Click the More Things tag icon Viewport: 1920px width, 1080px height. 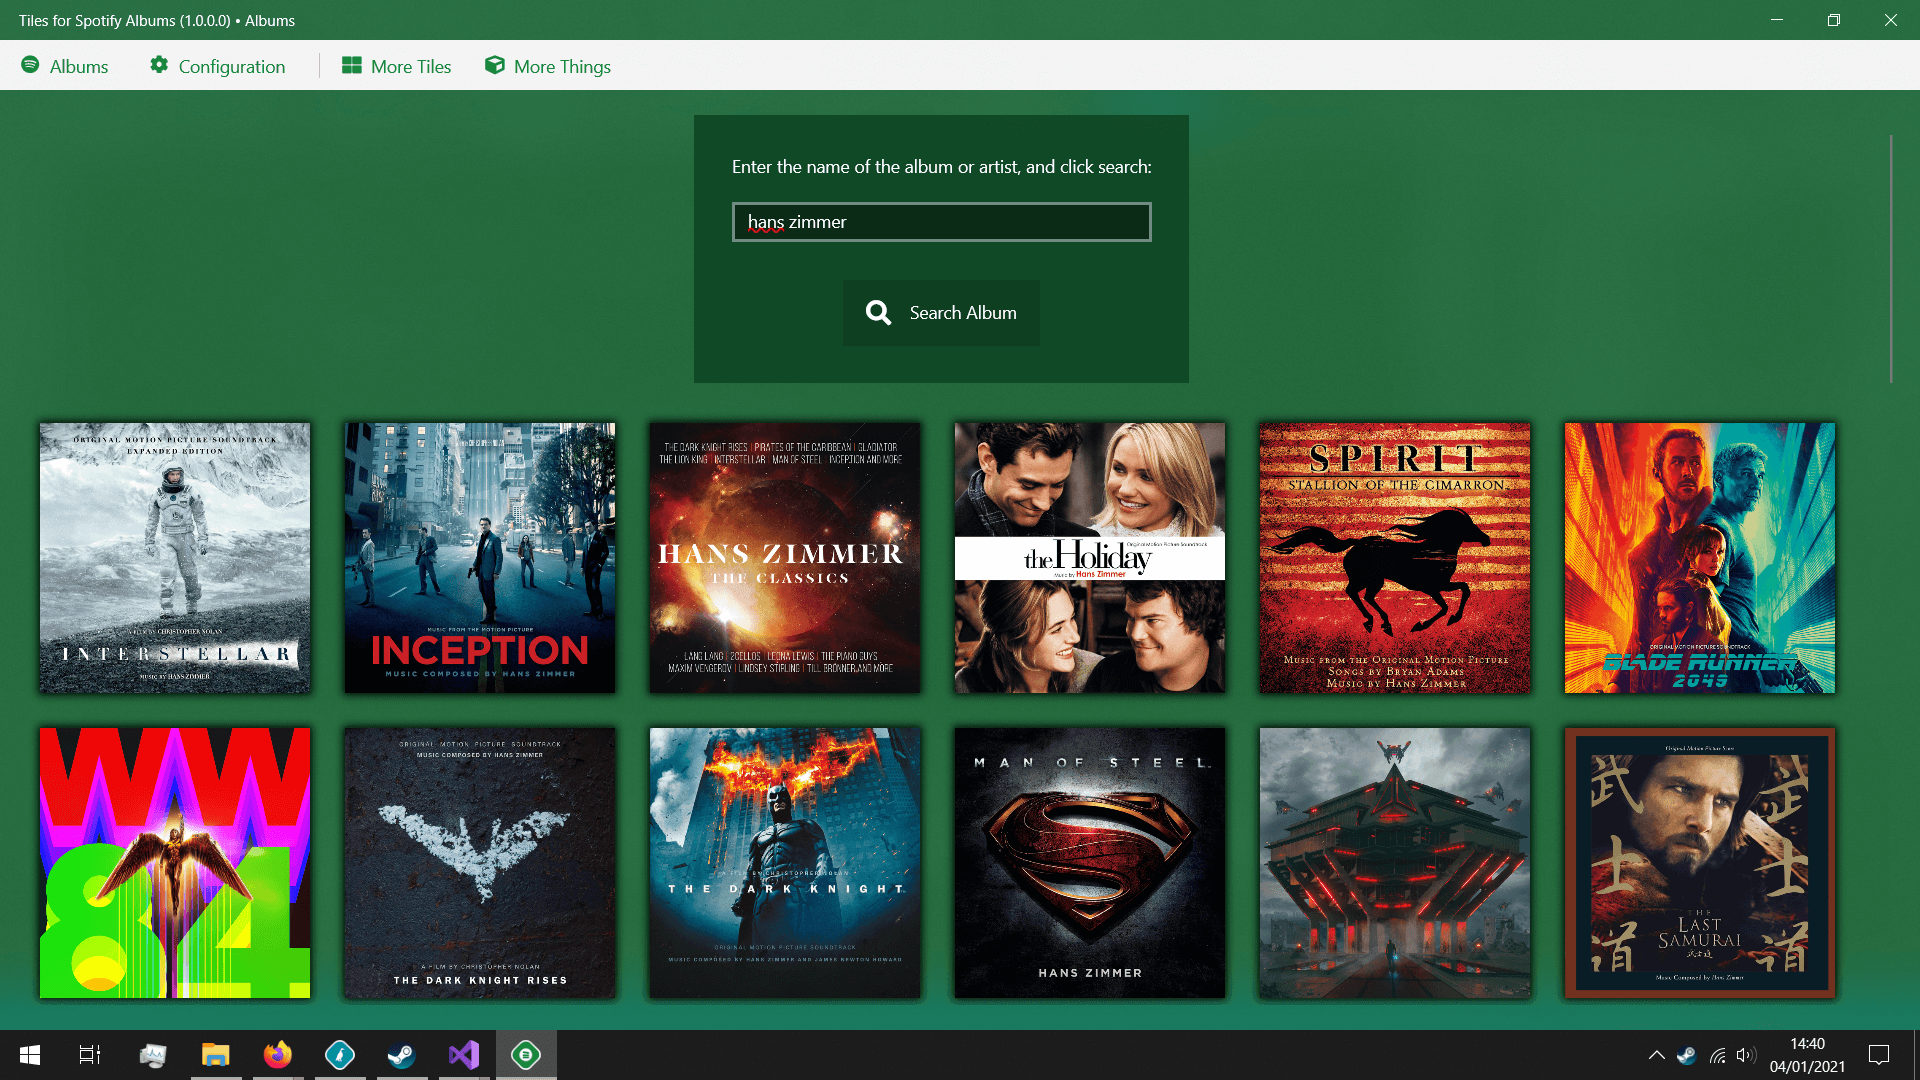[x=494, y=65]
